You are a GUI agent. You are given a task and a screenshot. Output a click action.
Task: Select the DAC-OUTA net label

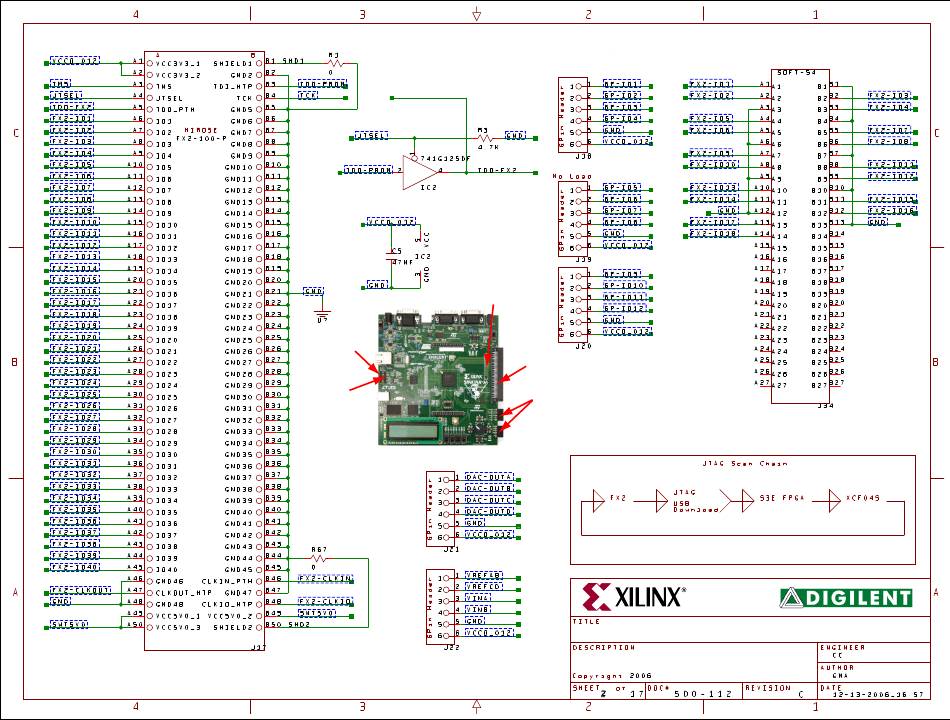[x=489, y=477]
